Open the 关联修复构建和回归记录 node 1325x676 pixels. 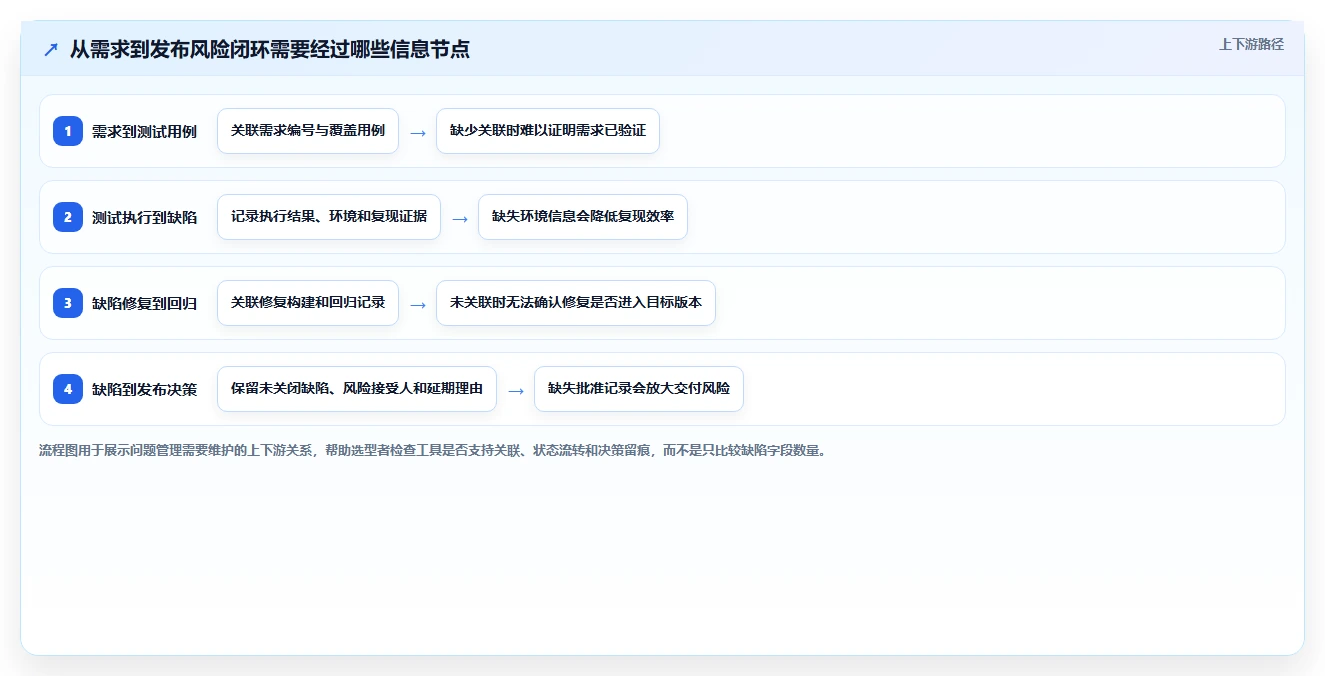point(308,303)
